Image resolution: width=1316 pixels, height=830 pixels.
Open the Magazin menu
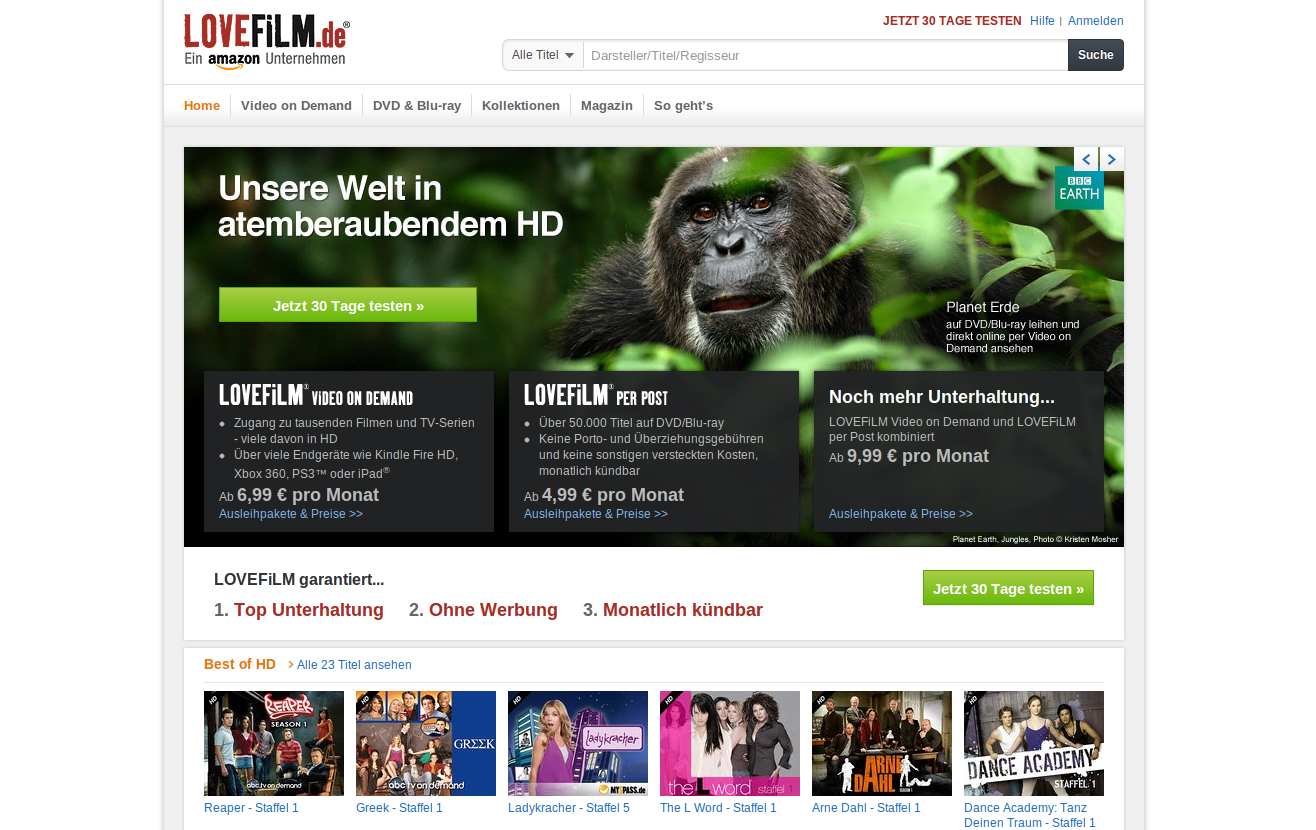click(x=607, y=105)
